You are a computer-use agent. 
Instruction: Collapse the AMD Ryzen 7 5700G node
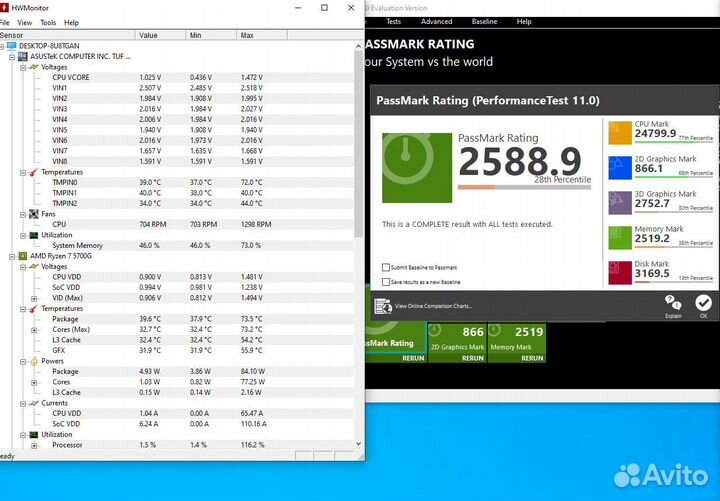(12, 256)
